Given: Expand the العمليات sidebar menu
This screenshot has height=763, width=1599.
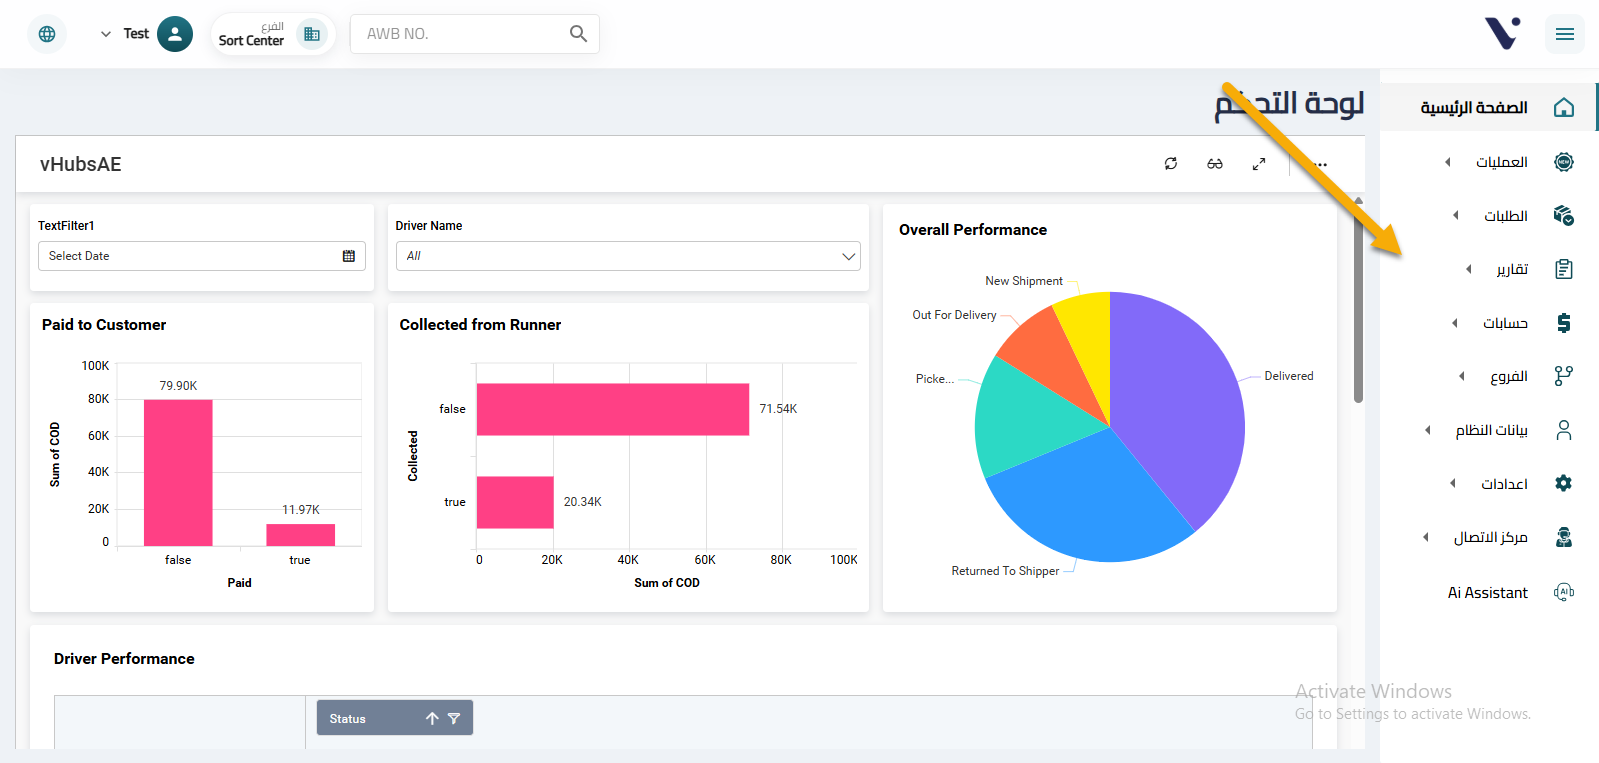Looking at the screenshot, I should tap(1501, 162).
